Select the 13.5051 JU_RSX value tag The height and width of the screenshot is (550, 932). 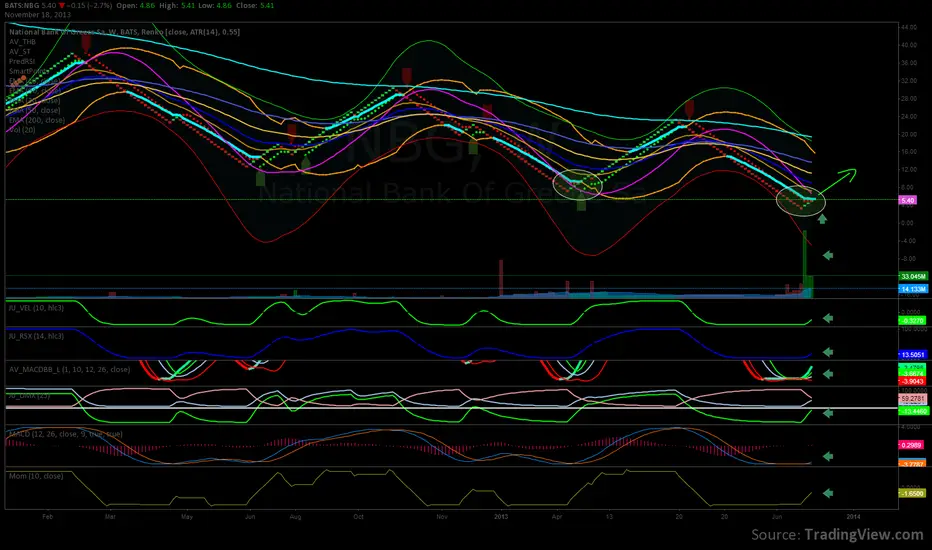(912, 355)
